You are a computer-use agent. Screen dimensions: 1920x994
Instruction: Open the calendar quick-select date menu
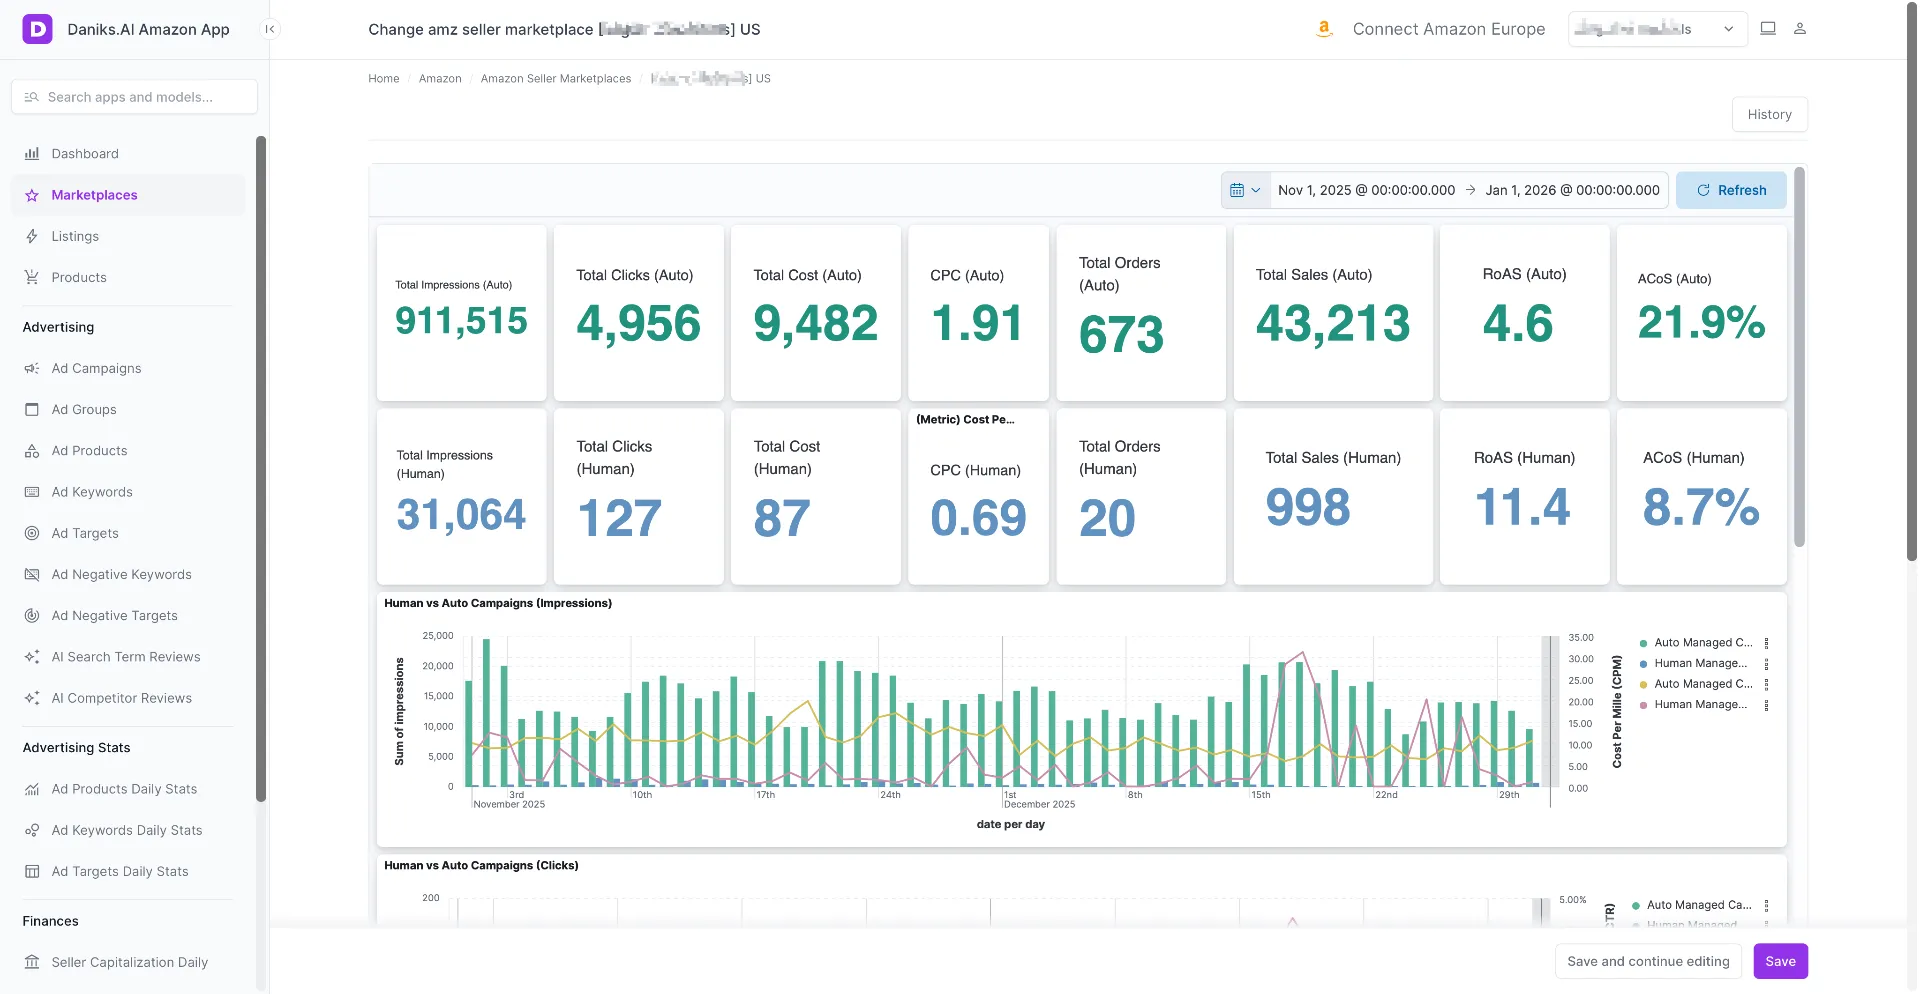pos(1245,190)
